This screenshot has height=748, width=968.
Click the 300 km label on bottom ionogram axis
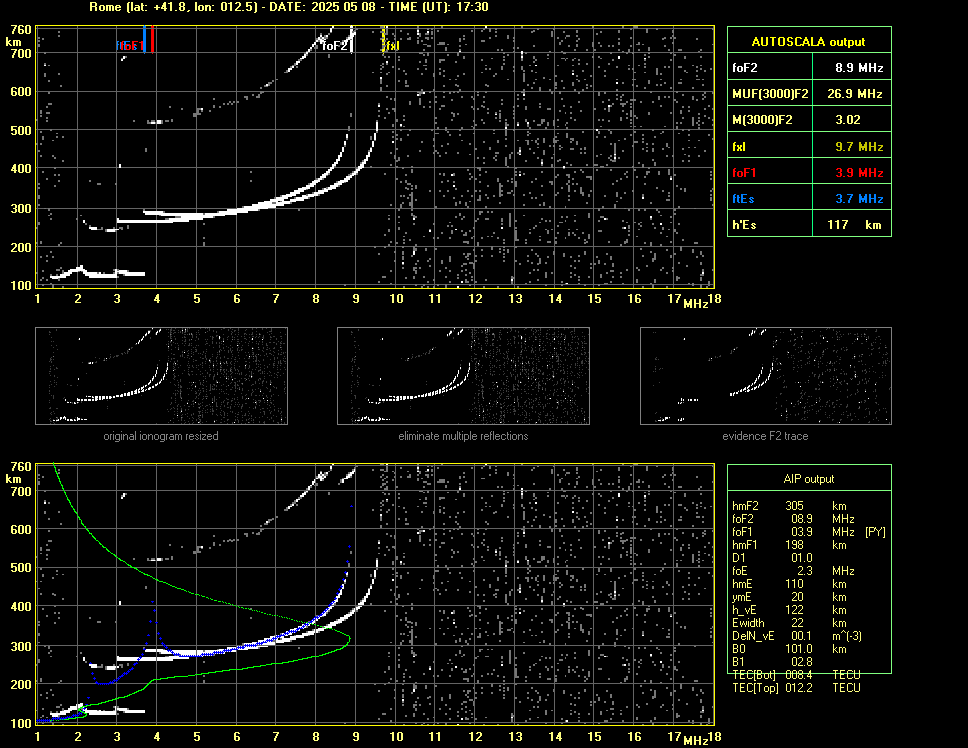click(21, 646)
